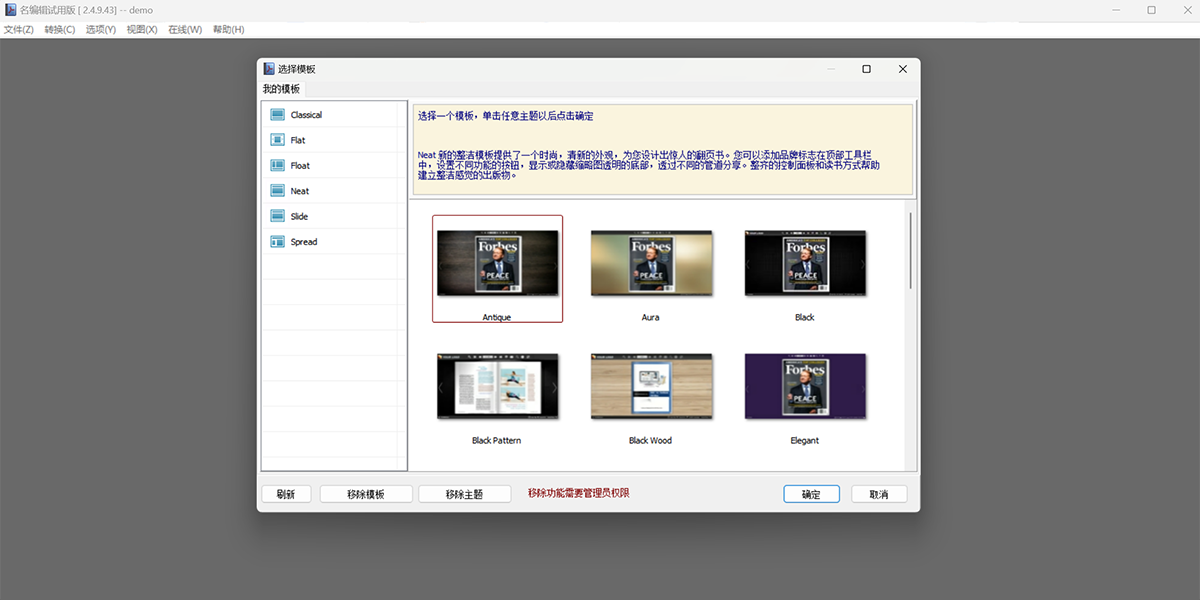The width and height of the screenshot is (1200, 600).
Task: Choose the Black Wood theme thumbnail
Action: [x=651, y=387]
